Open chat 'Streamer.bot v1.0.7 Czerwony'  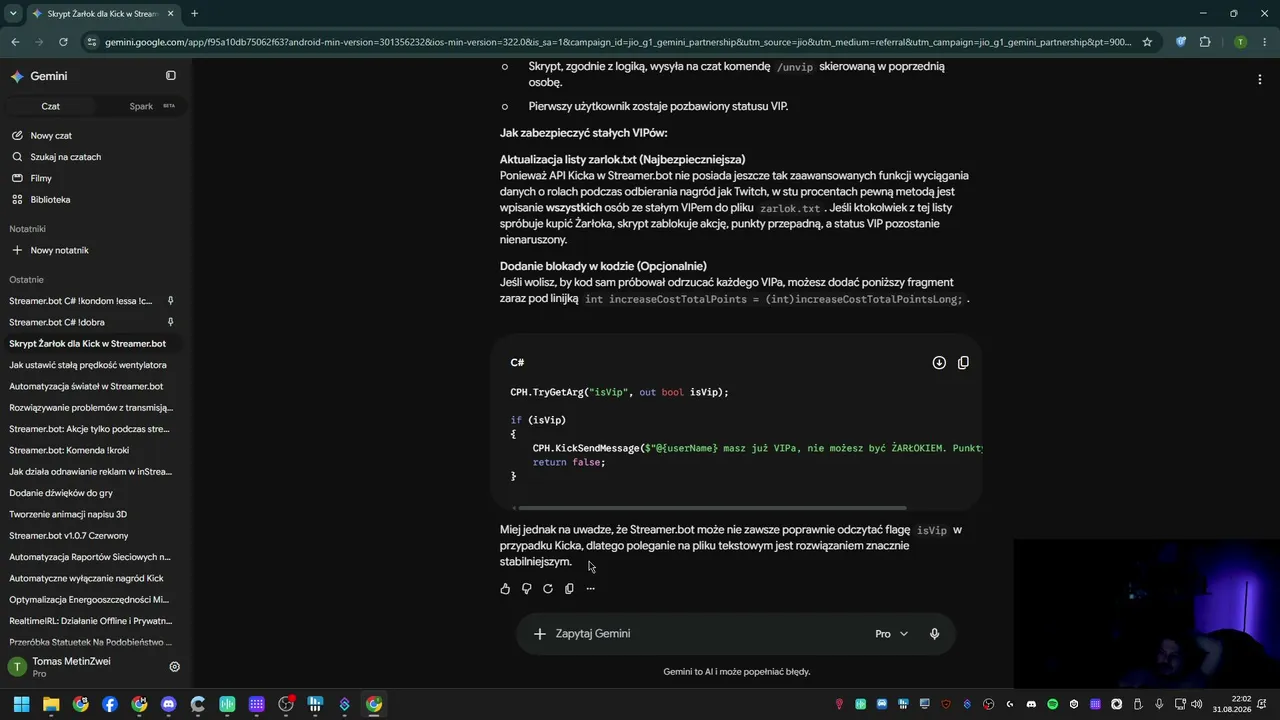[x=69, y=536]
